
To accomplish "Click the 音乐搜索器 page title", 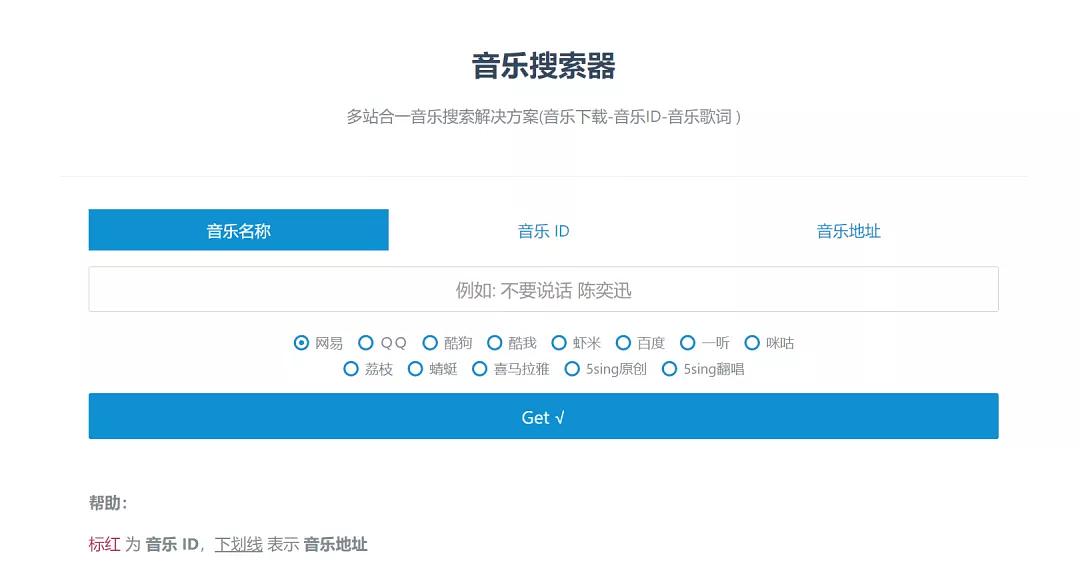I will tap(543, 67).
